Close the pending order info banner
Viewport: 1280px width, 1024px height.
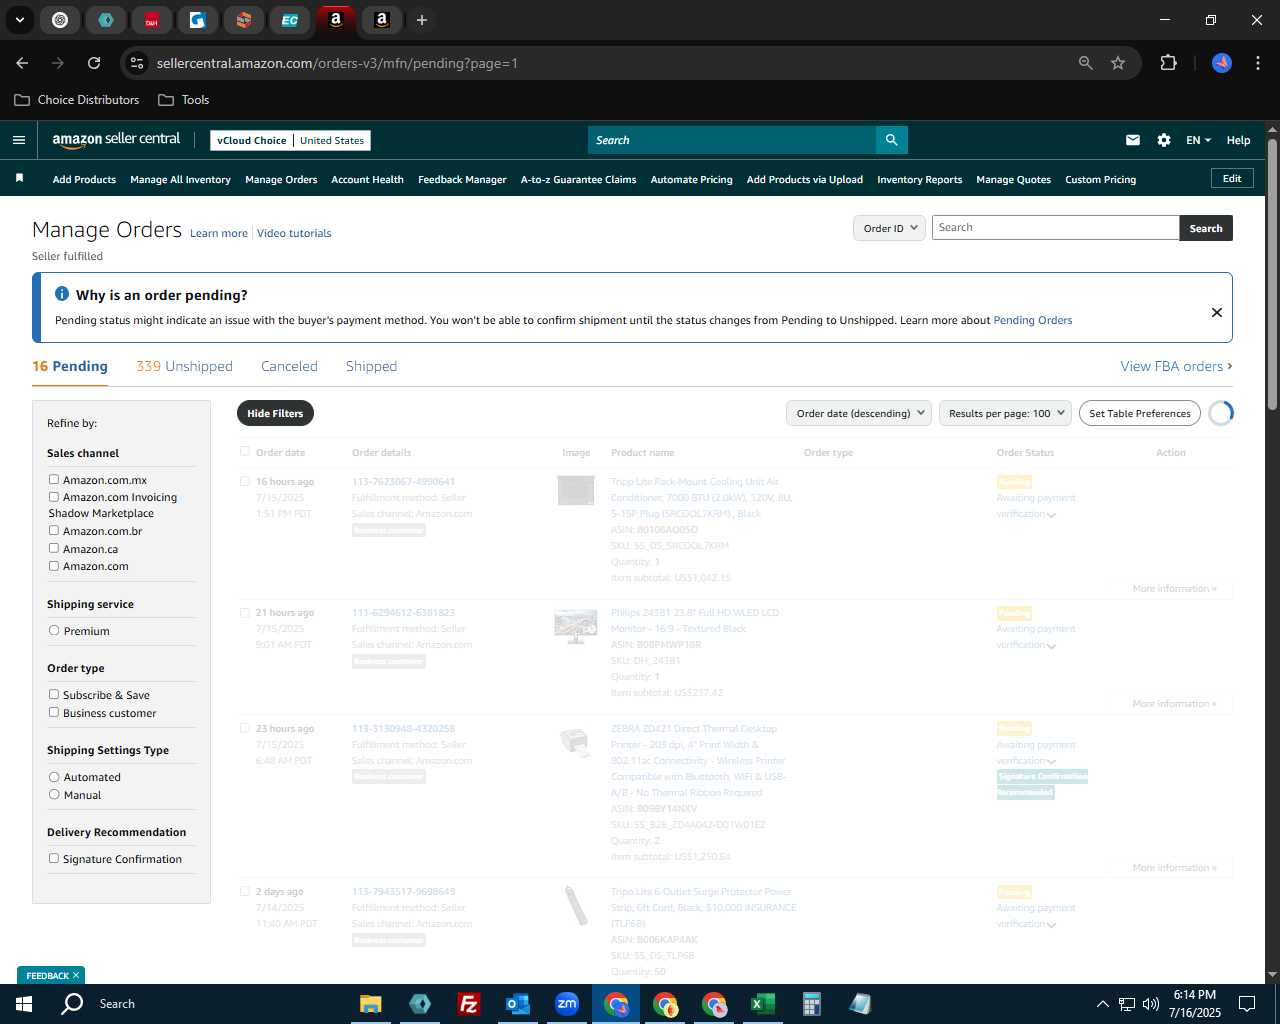[1217, 312]
